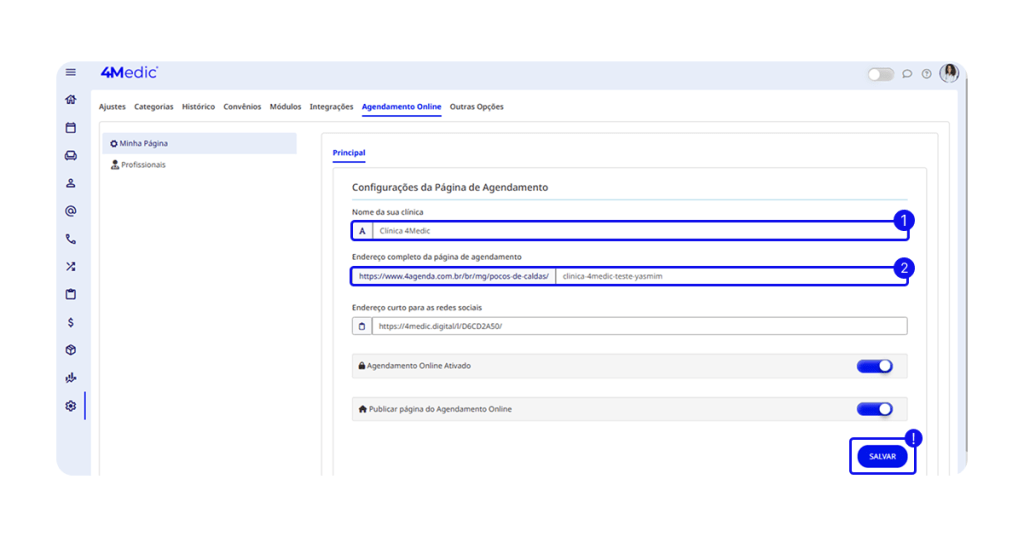Open the settings gear icon in sidebar
This screenshot has width=1024, height=537.
click(x=70, y=406)
